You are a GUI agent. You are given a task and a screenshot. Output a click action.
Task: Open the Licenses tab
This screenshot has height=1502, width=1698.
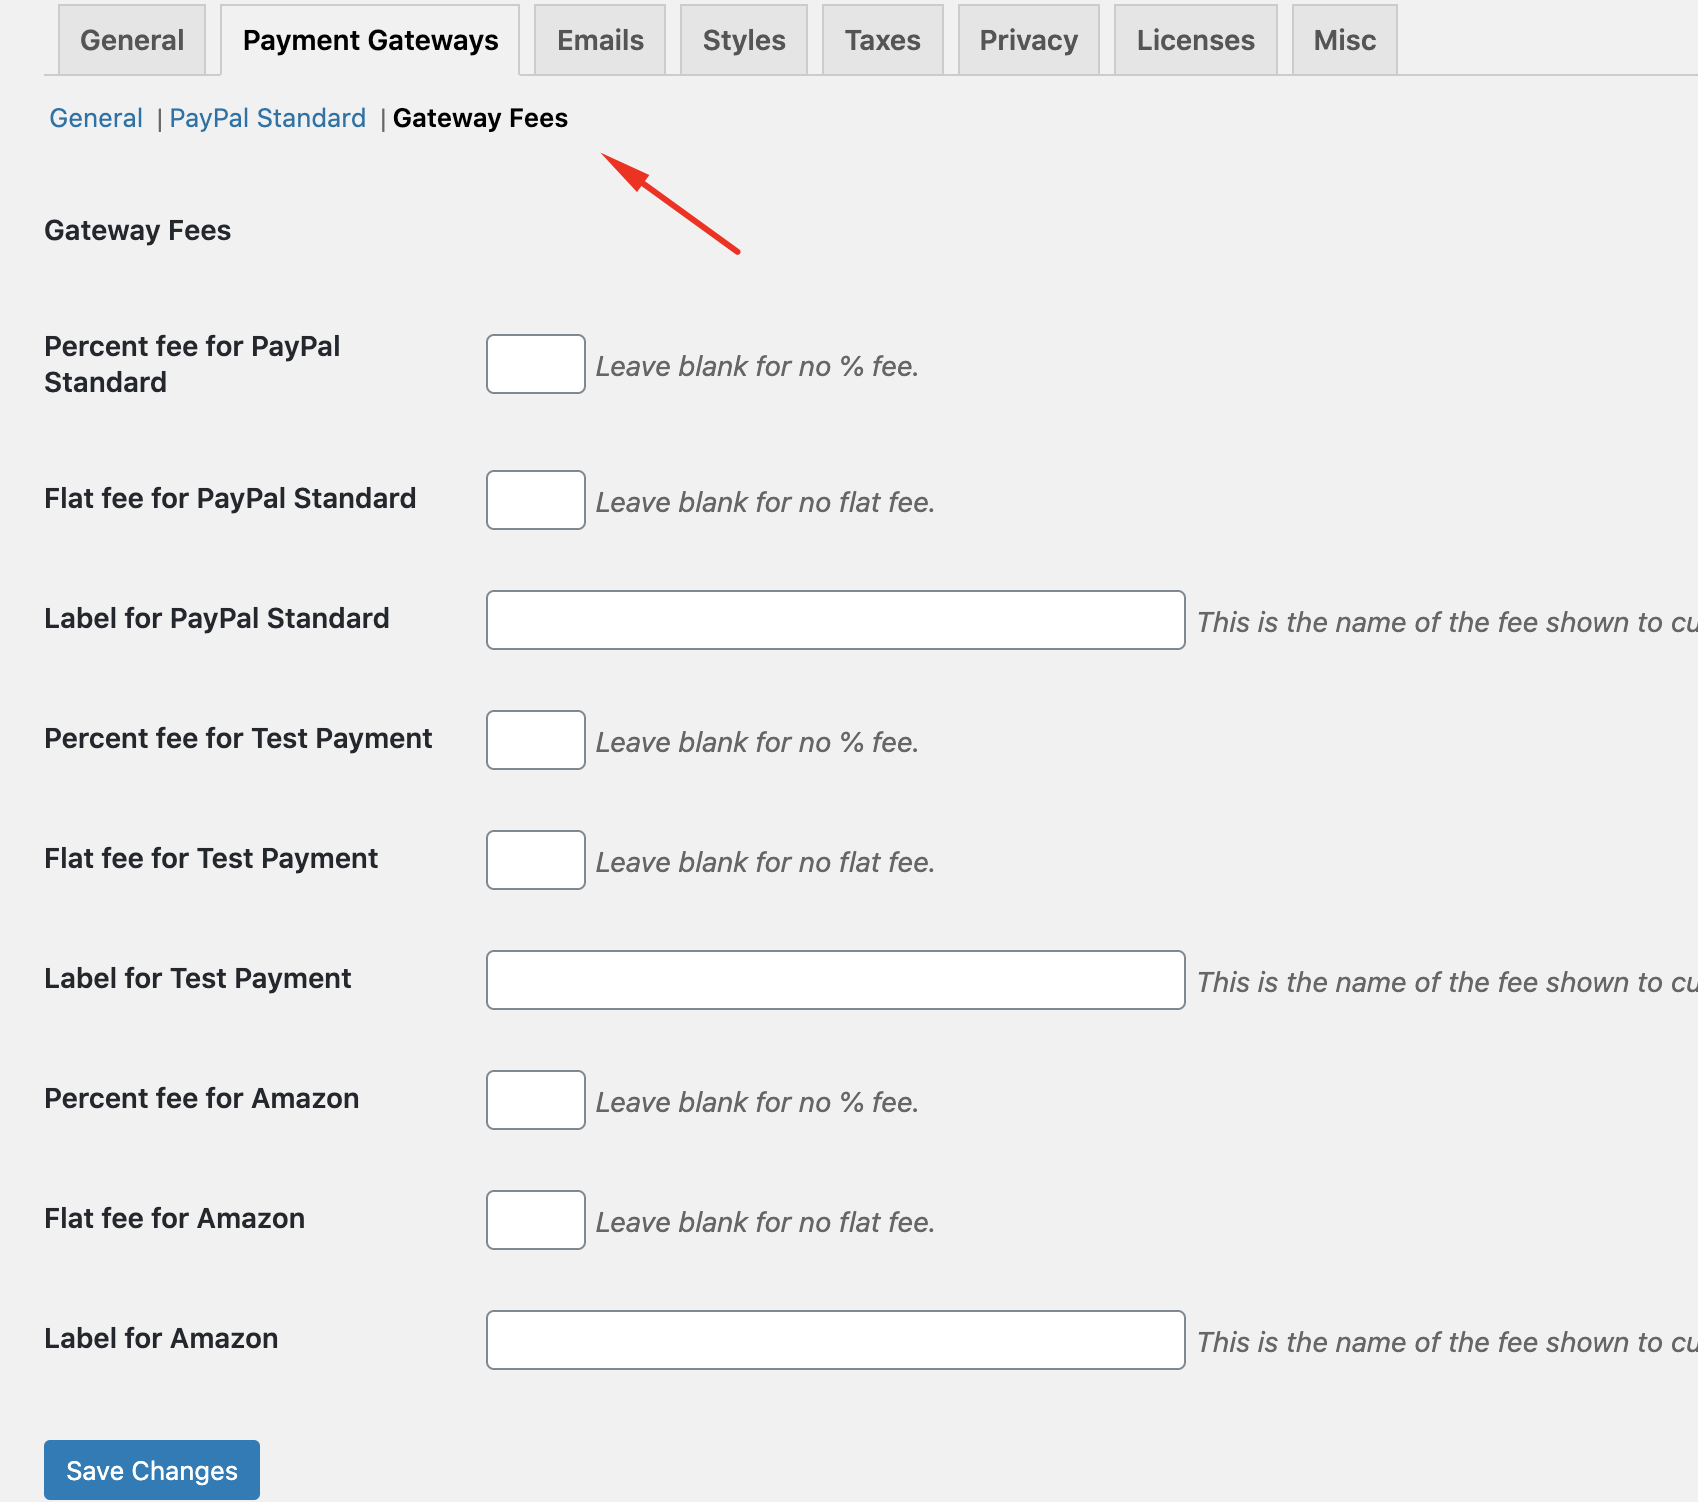[x=1195, y=40]
